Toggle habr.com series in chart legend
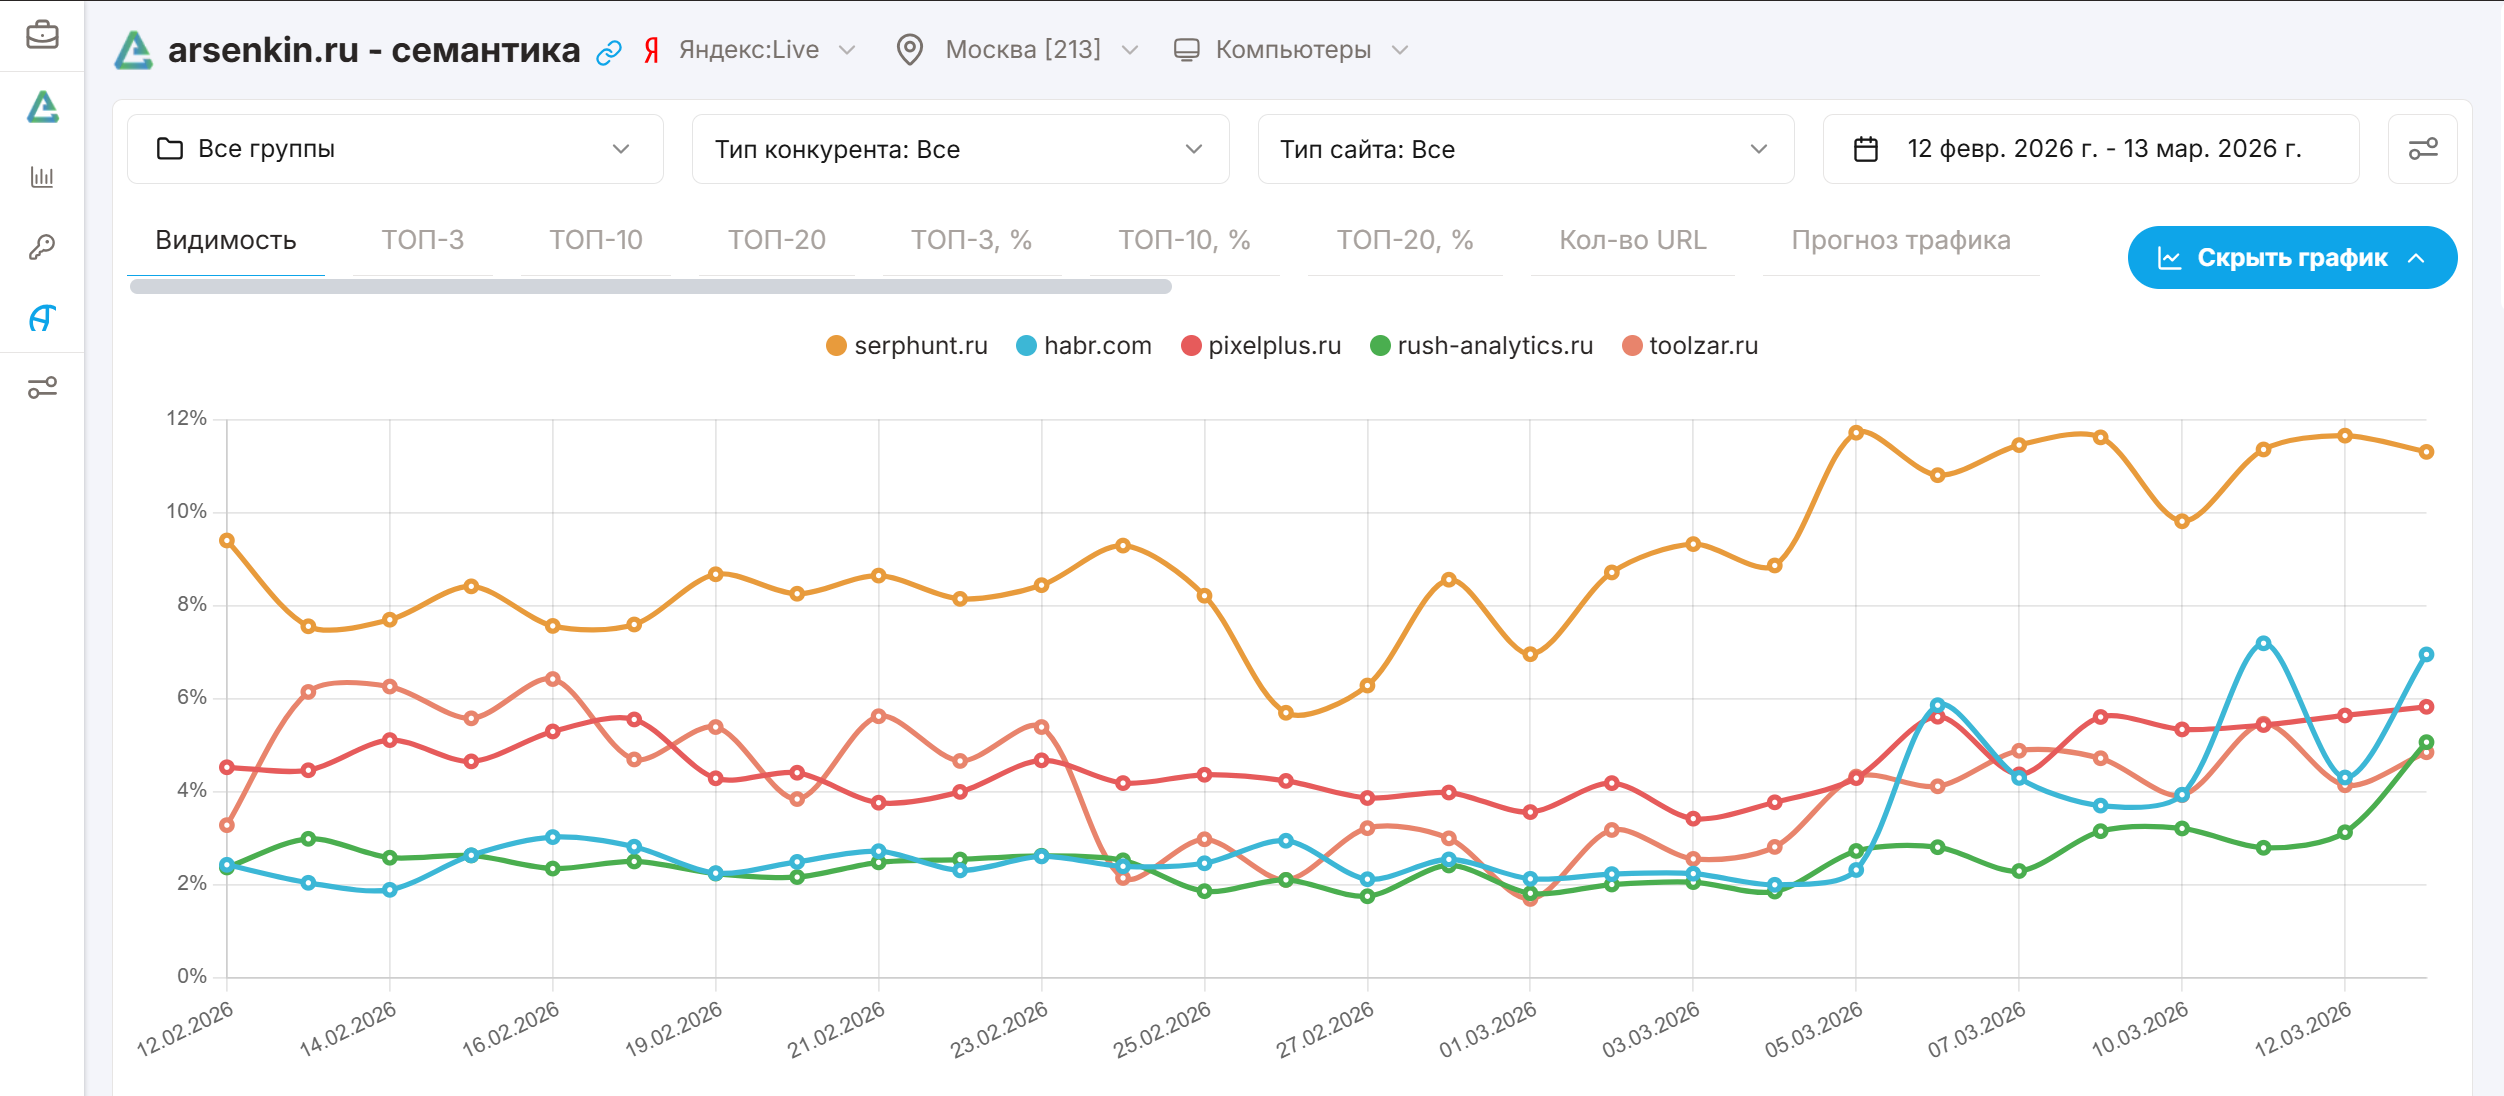Image resolution: width=2504 pixels, height=1096 pixels. (x=1083, y=346)
